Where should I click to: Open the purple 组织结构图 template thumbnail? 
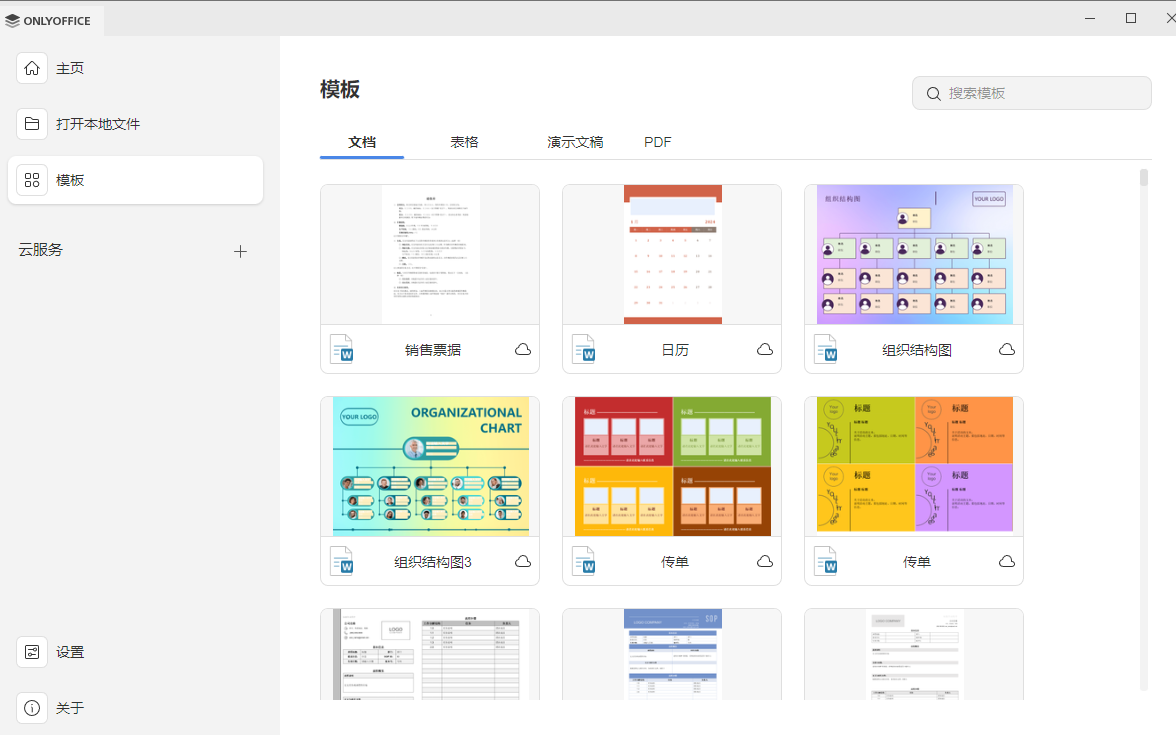point(914,255)
